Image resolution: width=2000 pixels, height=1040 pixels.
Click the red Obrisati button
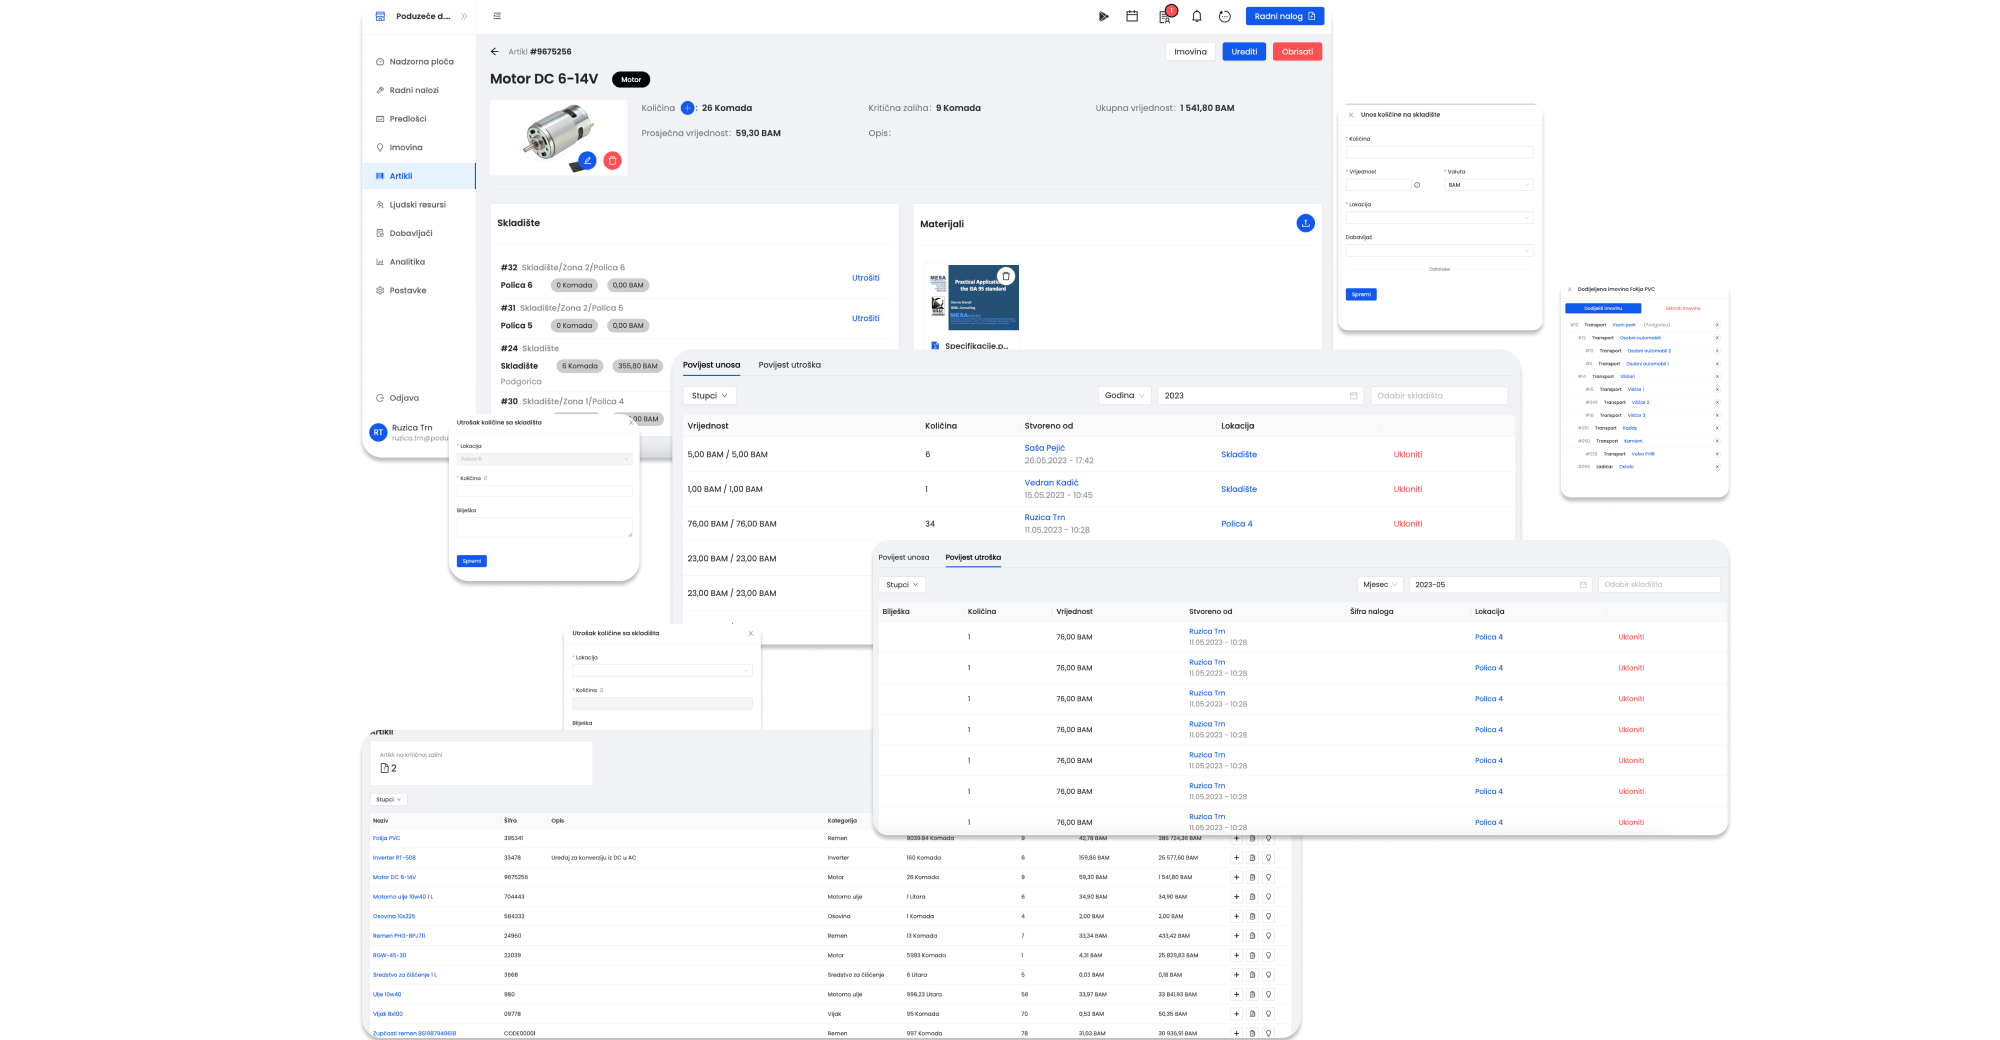pos(1297,52)
